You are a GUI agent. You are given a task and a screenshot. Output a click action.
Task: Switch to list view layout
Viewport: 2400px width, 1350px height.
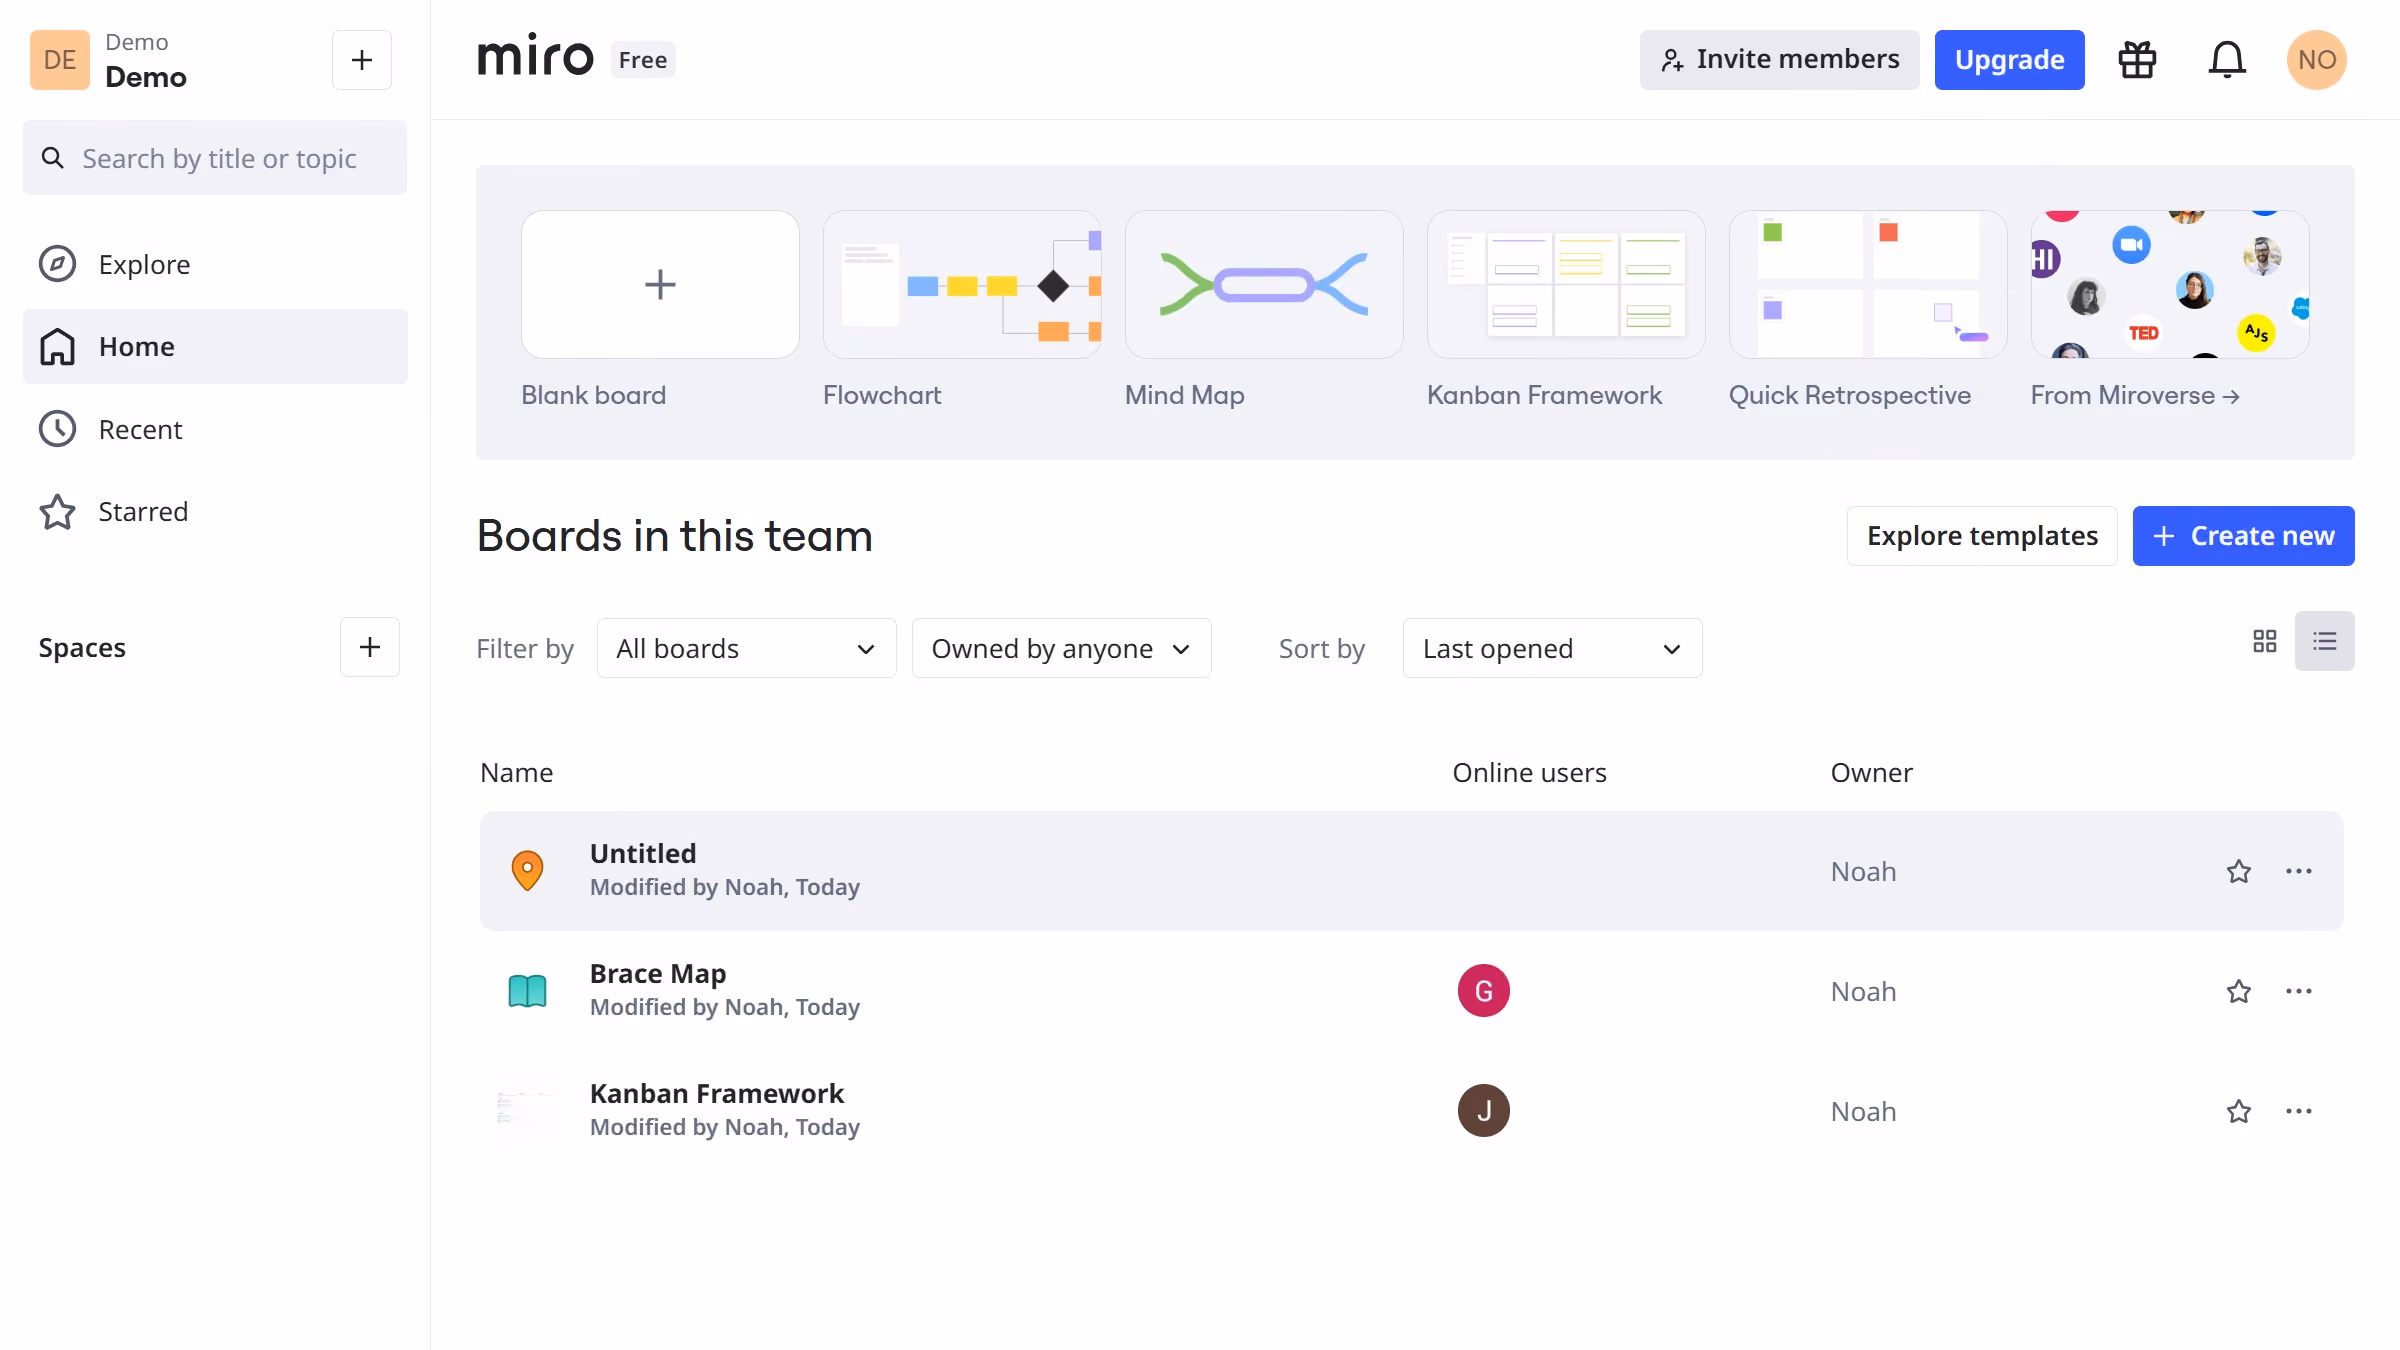coord(2325,641)
